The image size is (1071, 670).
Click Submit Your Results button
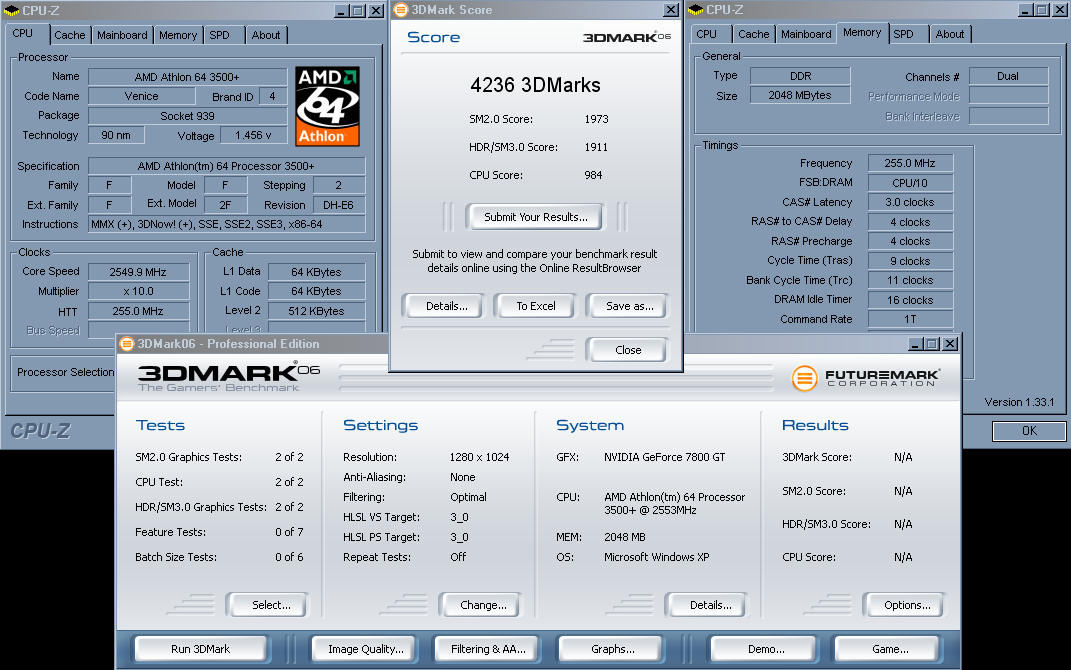(536, 217)
